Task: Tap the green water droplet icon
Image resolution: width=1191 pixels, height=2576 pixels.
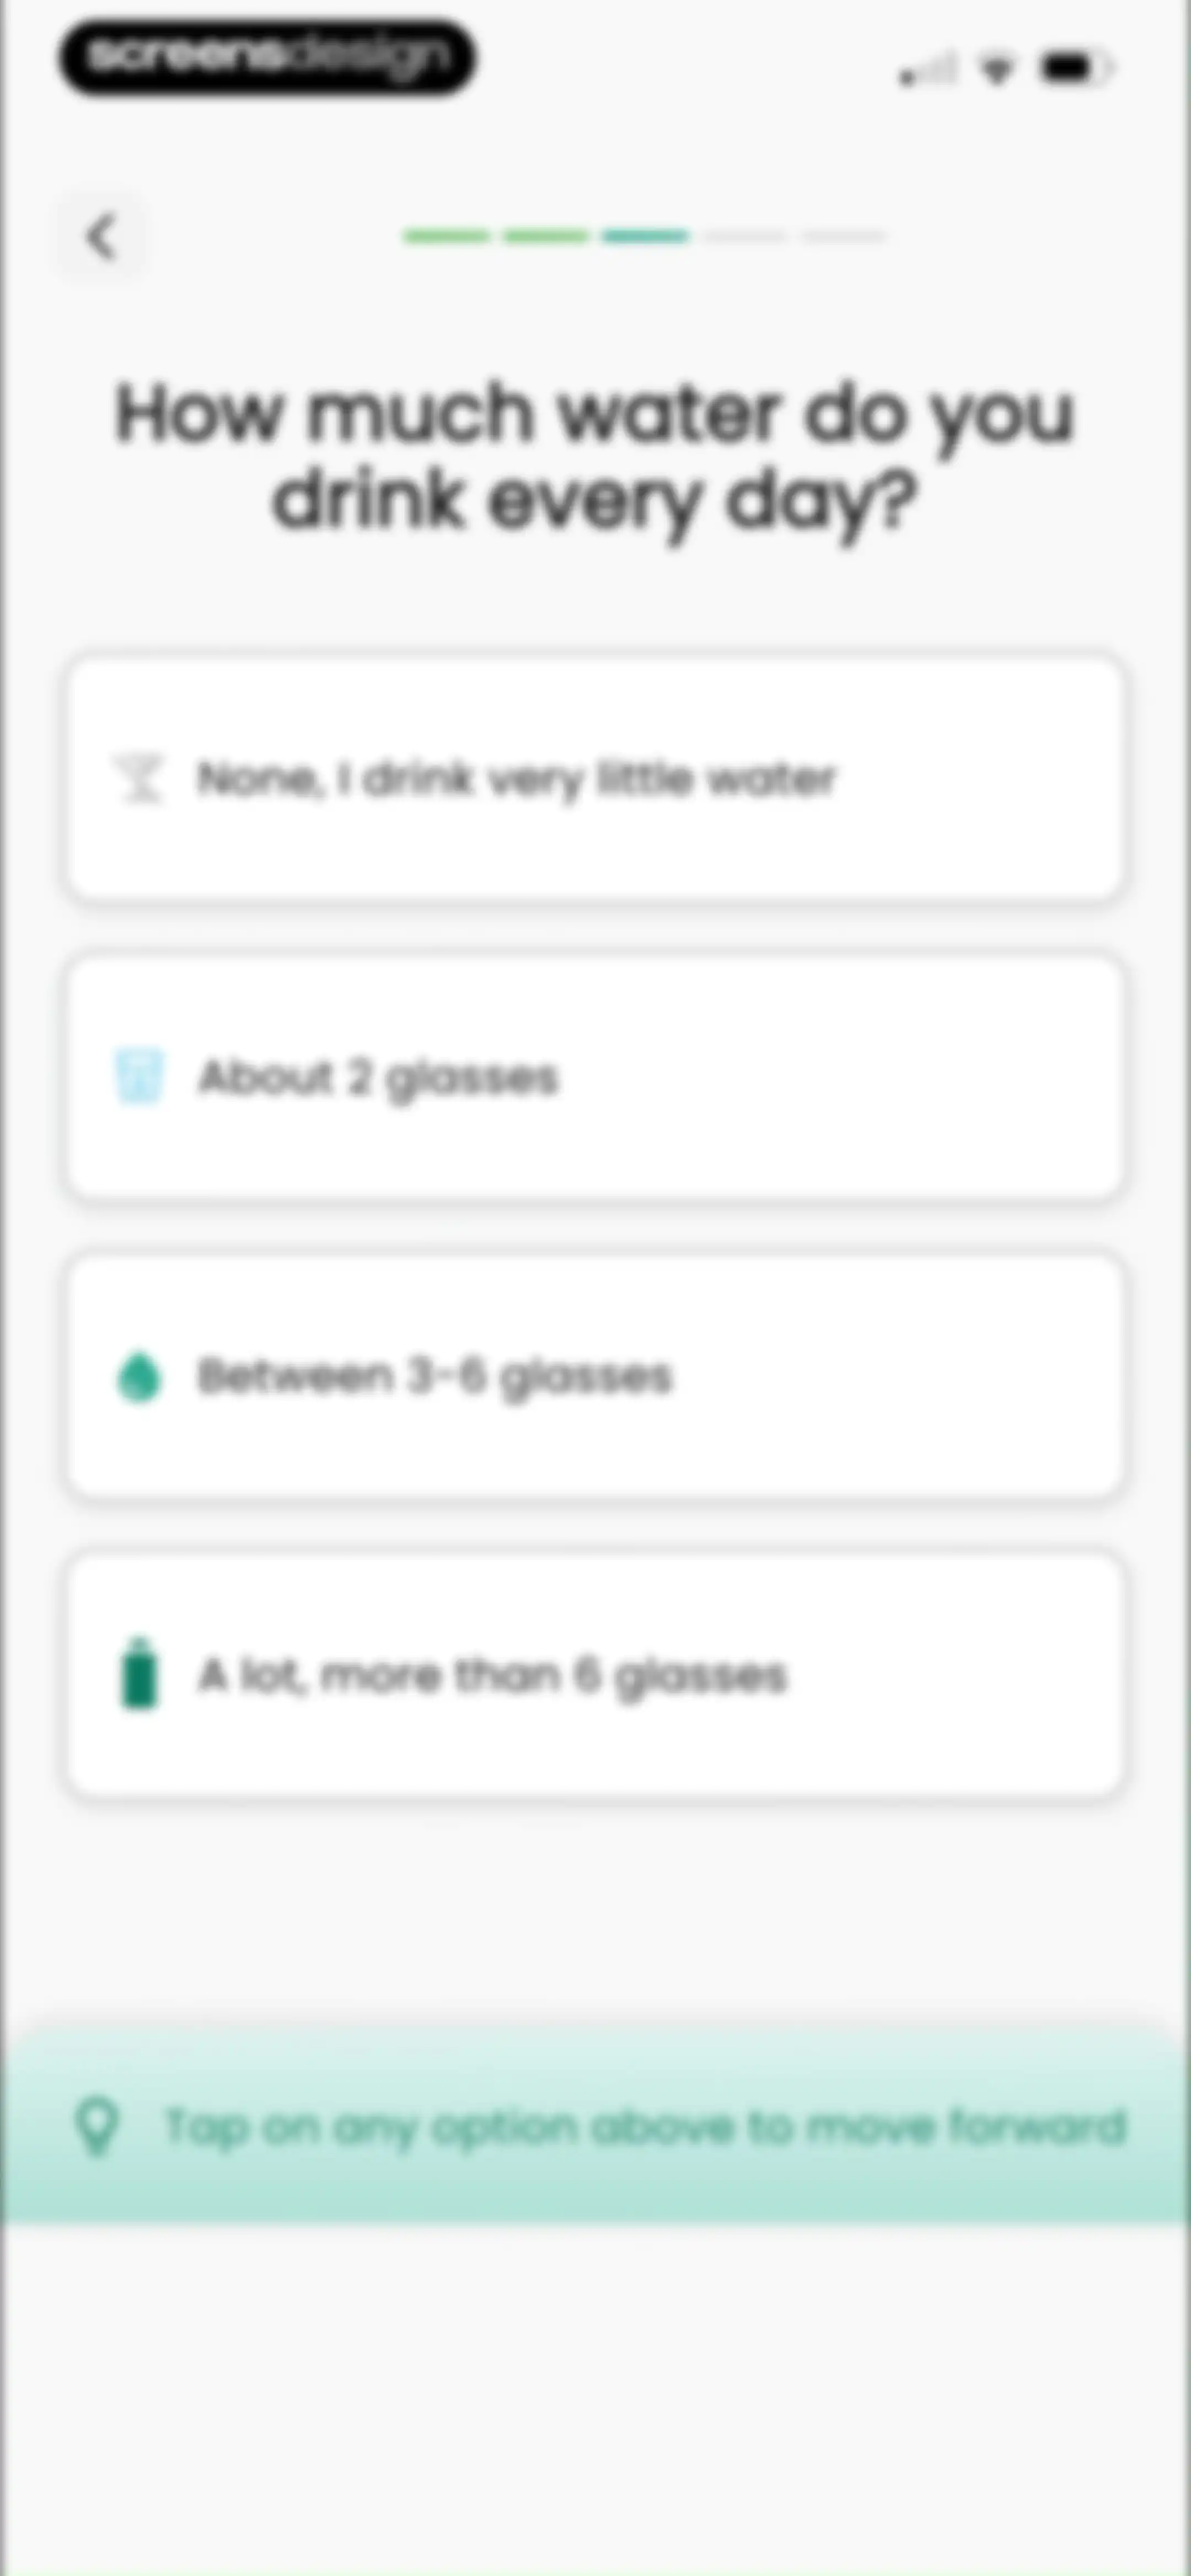Action: point(139,1376)
